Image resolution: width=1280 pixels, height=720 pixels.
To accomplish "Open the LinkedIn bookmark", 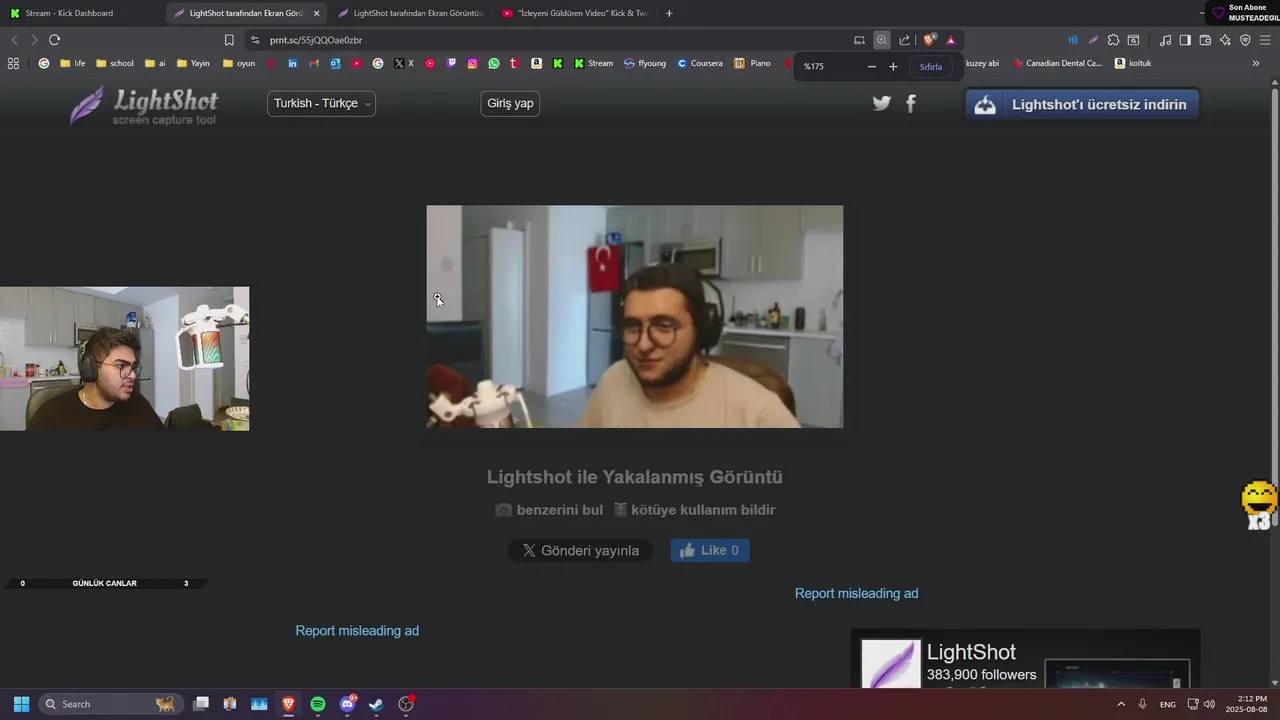I will (292, 63).
